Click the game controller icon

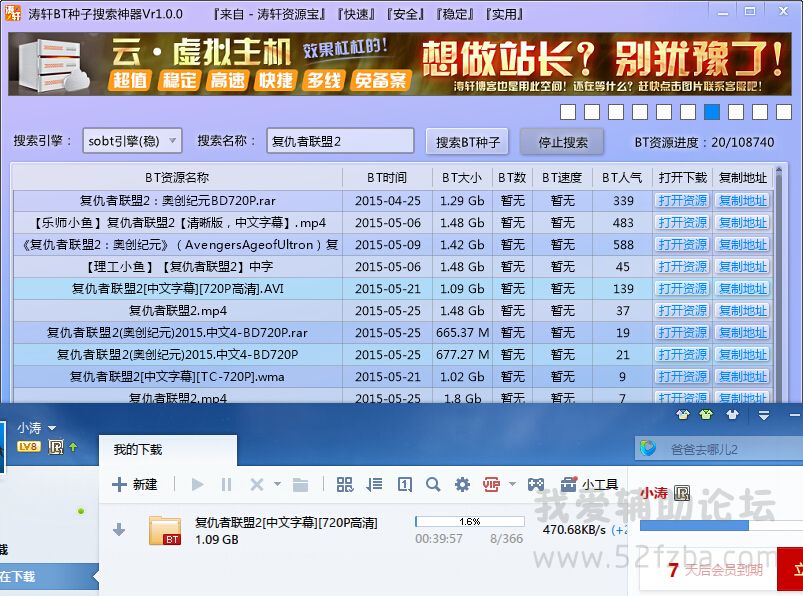(x=536, y=485)
